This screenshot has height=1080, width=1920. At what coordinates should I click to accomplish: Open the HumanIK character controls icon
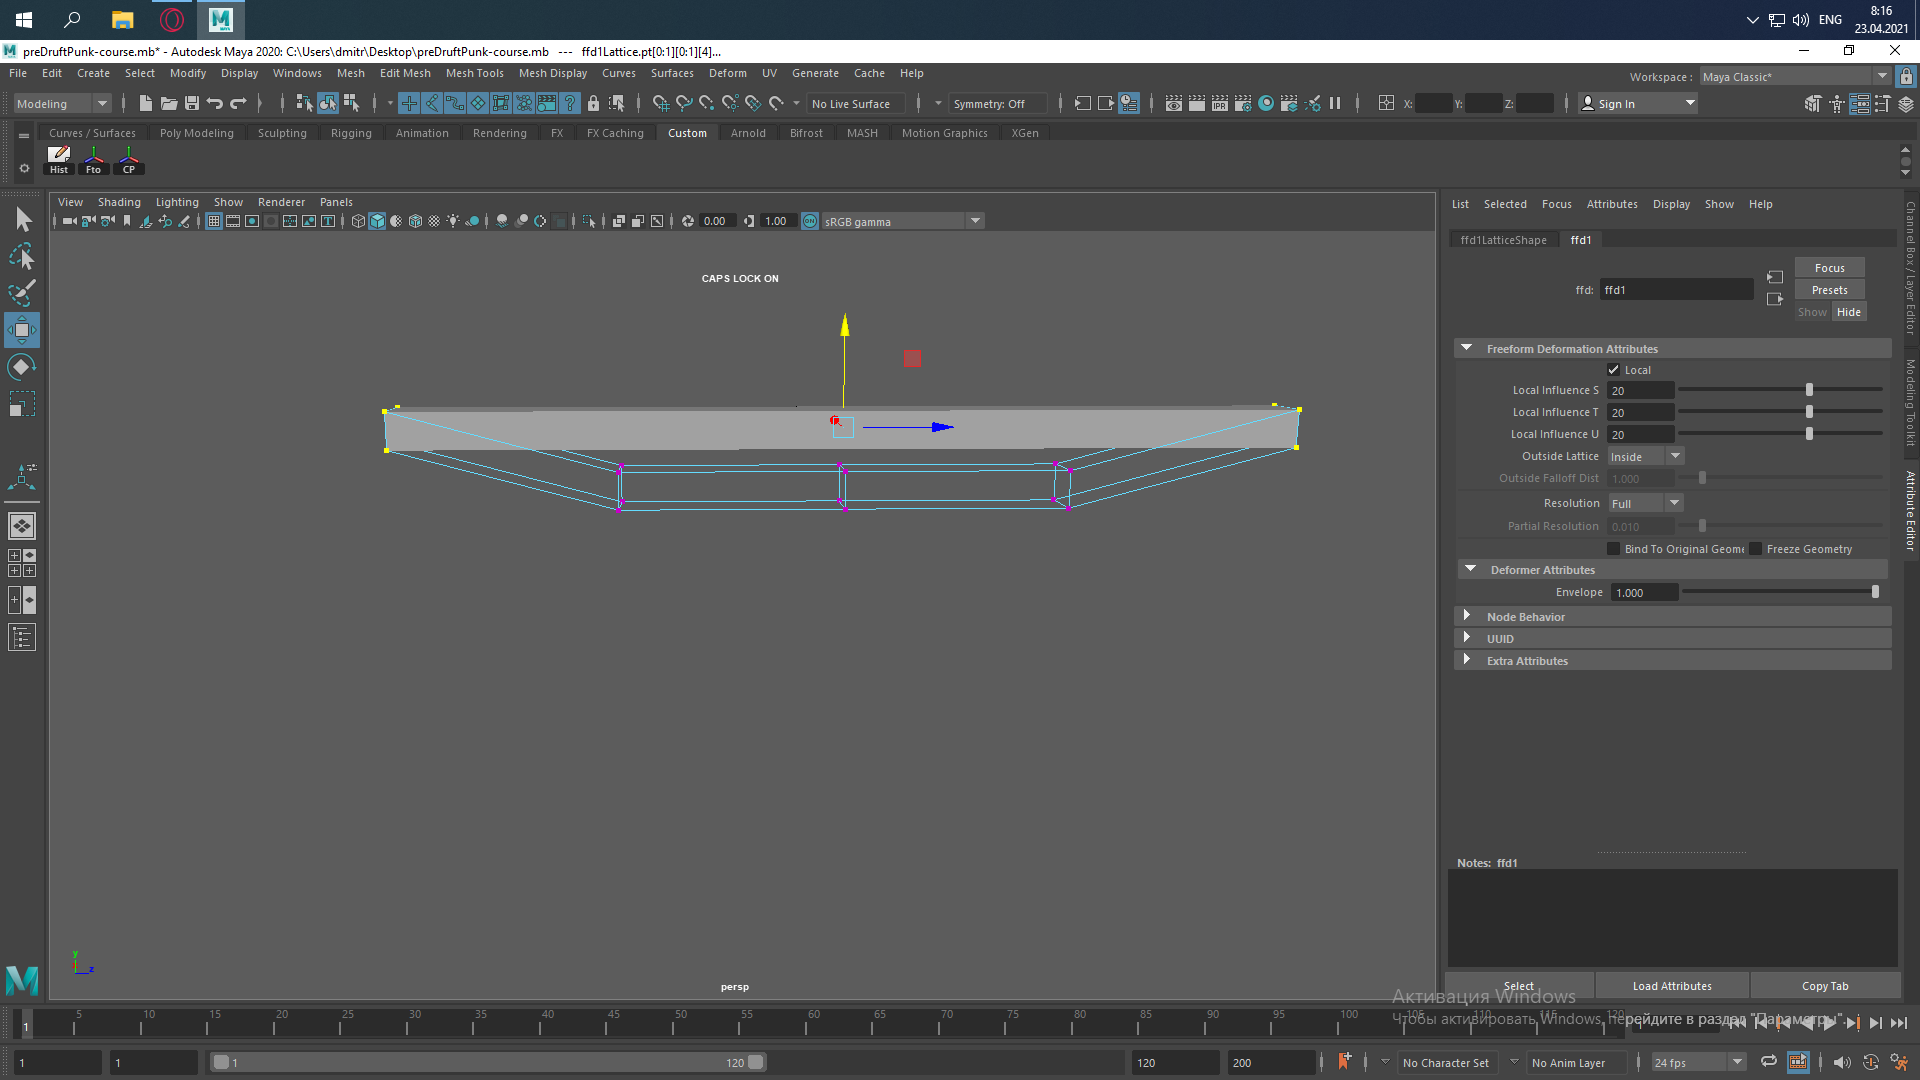(x=1837, y=103)
